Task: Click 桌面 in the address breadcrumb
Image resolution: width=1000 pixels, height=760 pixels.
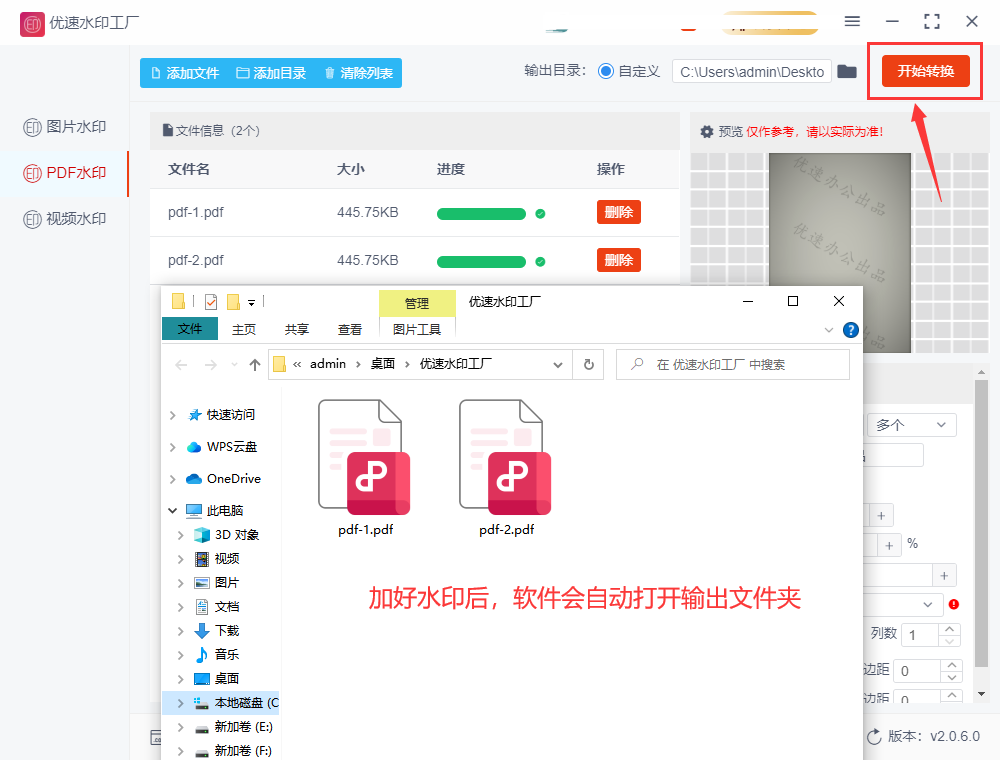Action: tap(383, 364)
